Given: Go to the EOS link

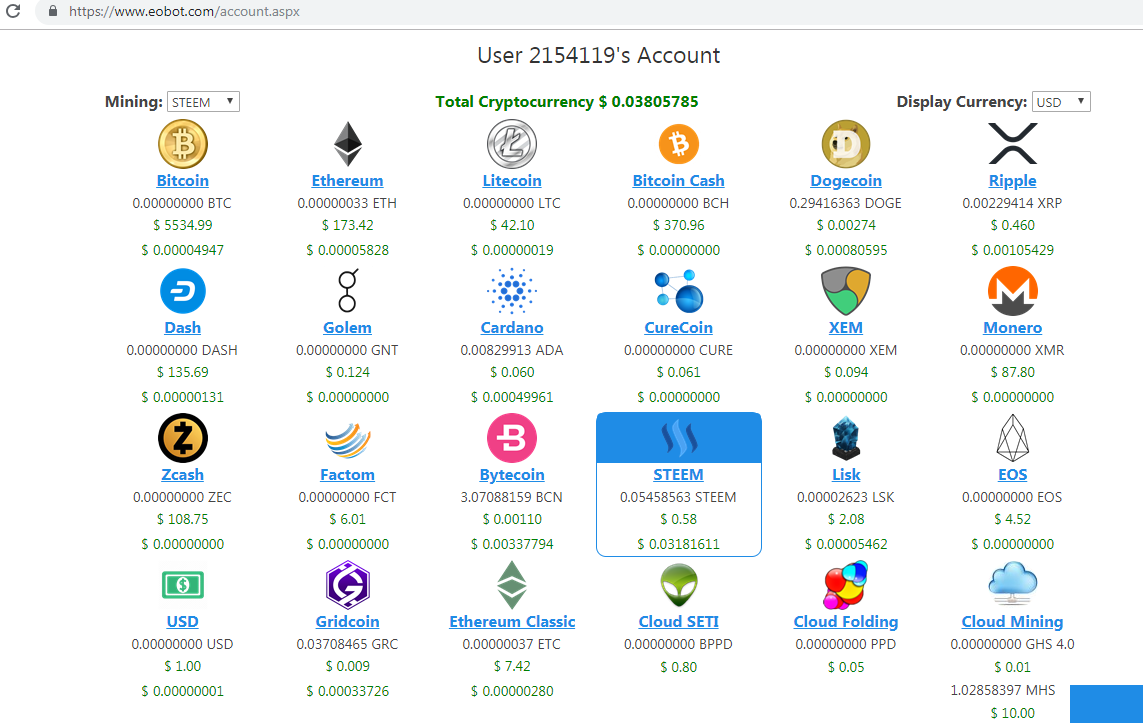Looking at the screenshot, I should (x=1013, y=474).
